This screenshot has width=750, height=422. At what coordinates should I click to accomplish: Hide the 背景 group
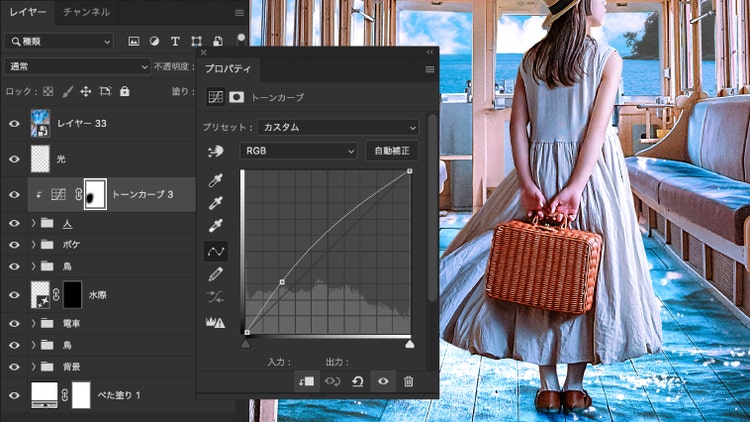[x=14, y=366]
